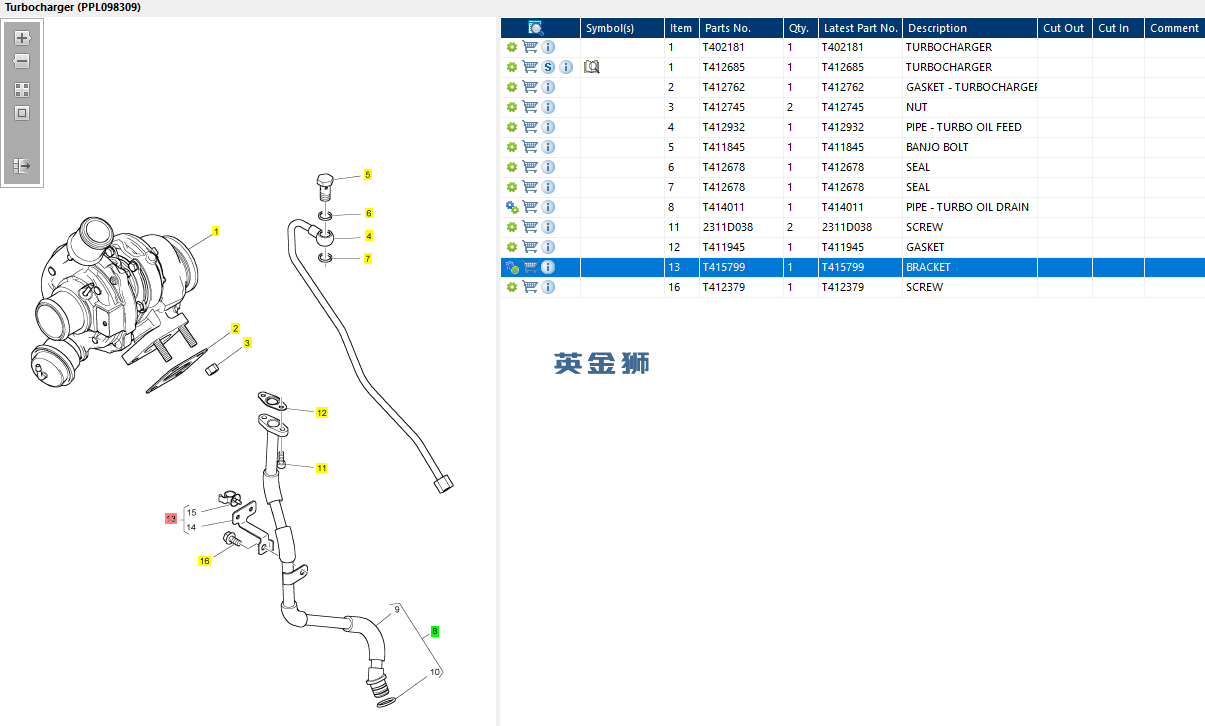Add the T412685 turbocharger to cart
The image size is (1205, 726).
[x=530, y=67]
